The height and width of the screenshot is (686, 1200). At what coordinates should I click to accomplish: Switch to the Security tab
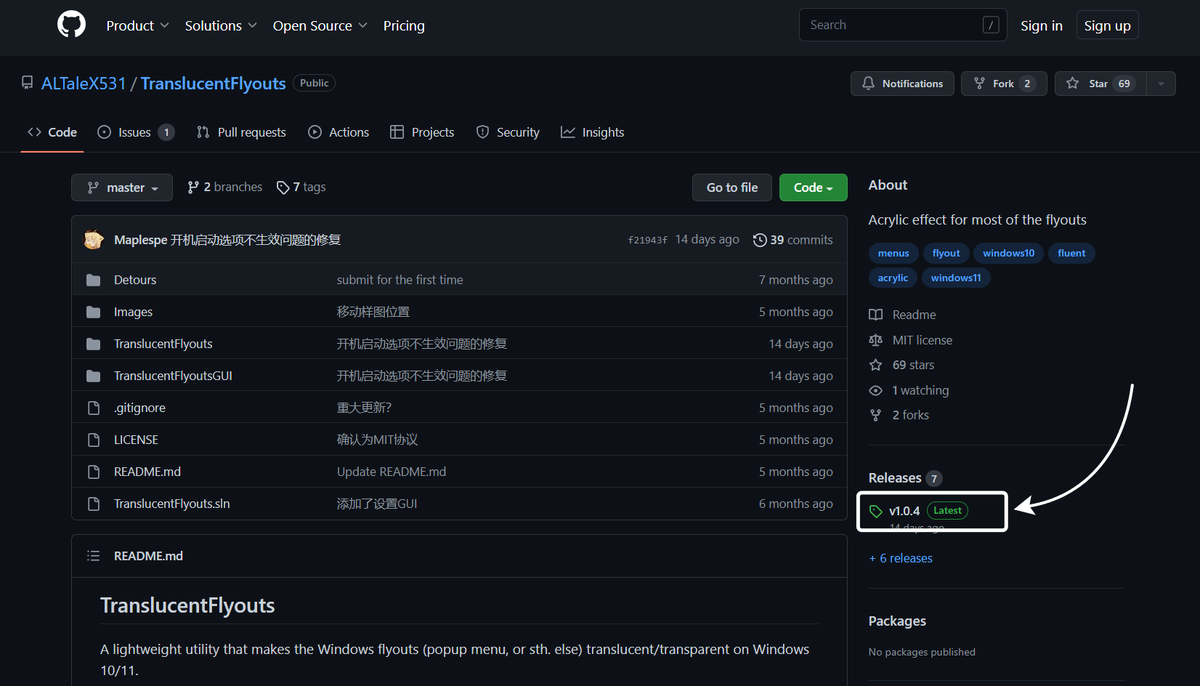508,132
